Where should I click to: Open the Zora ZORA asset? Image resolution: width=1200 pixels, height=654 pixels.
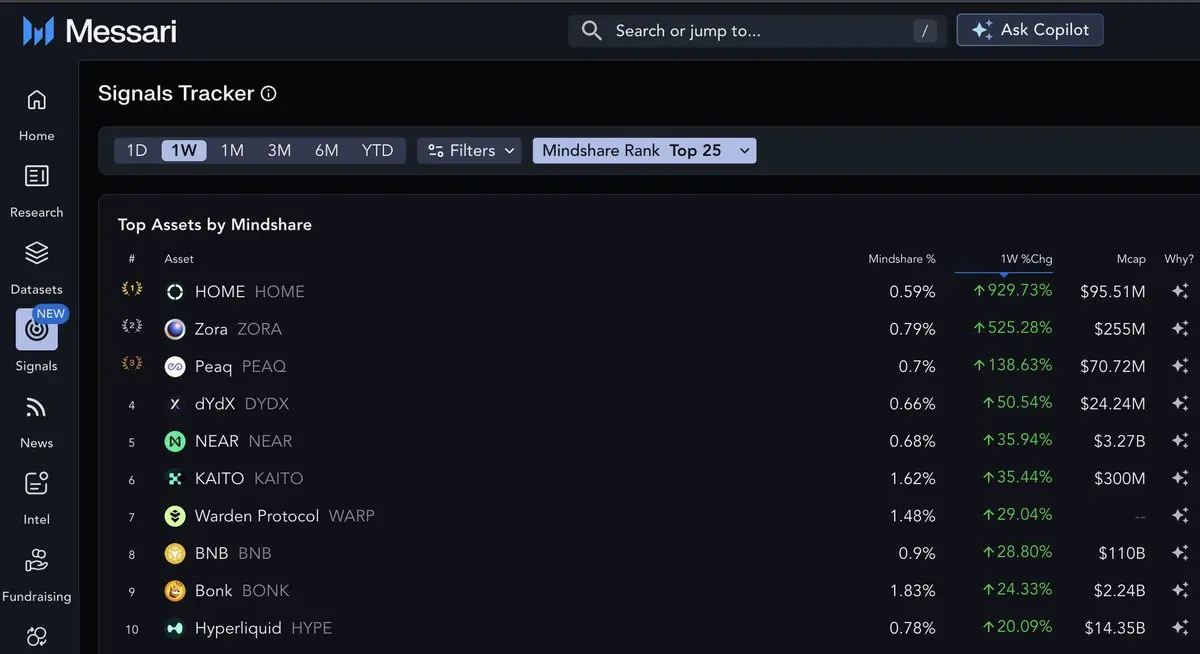238,329
